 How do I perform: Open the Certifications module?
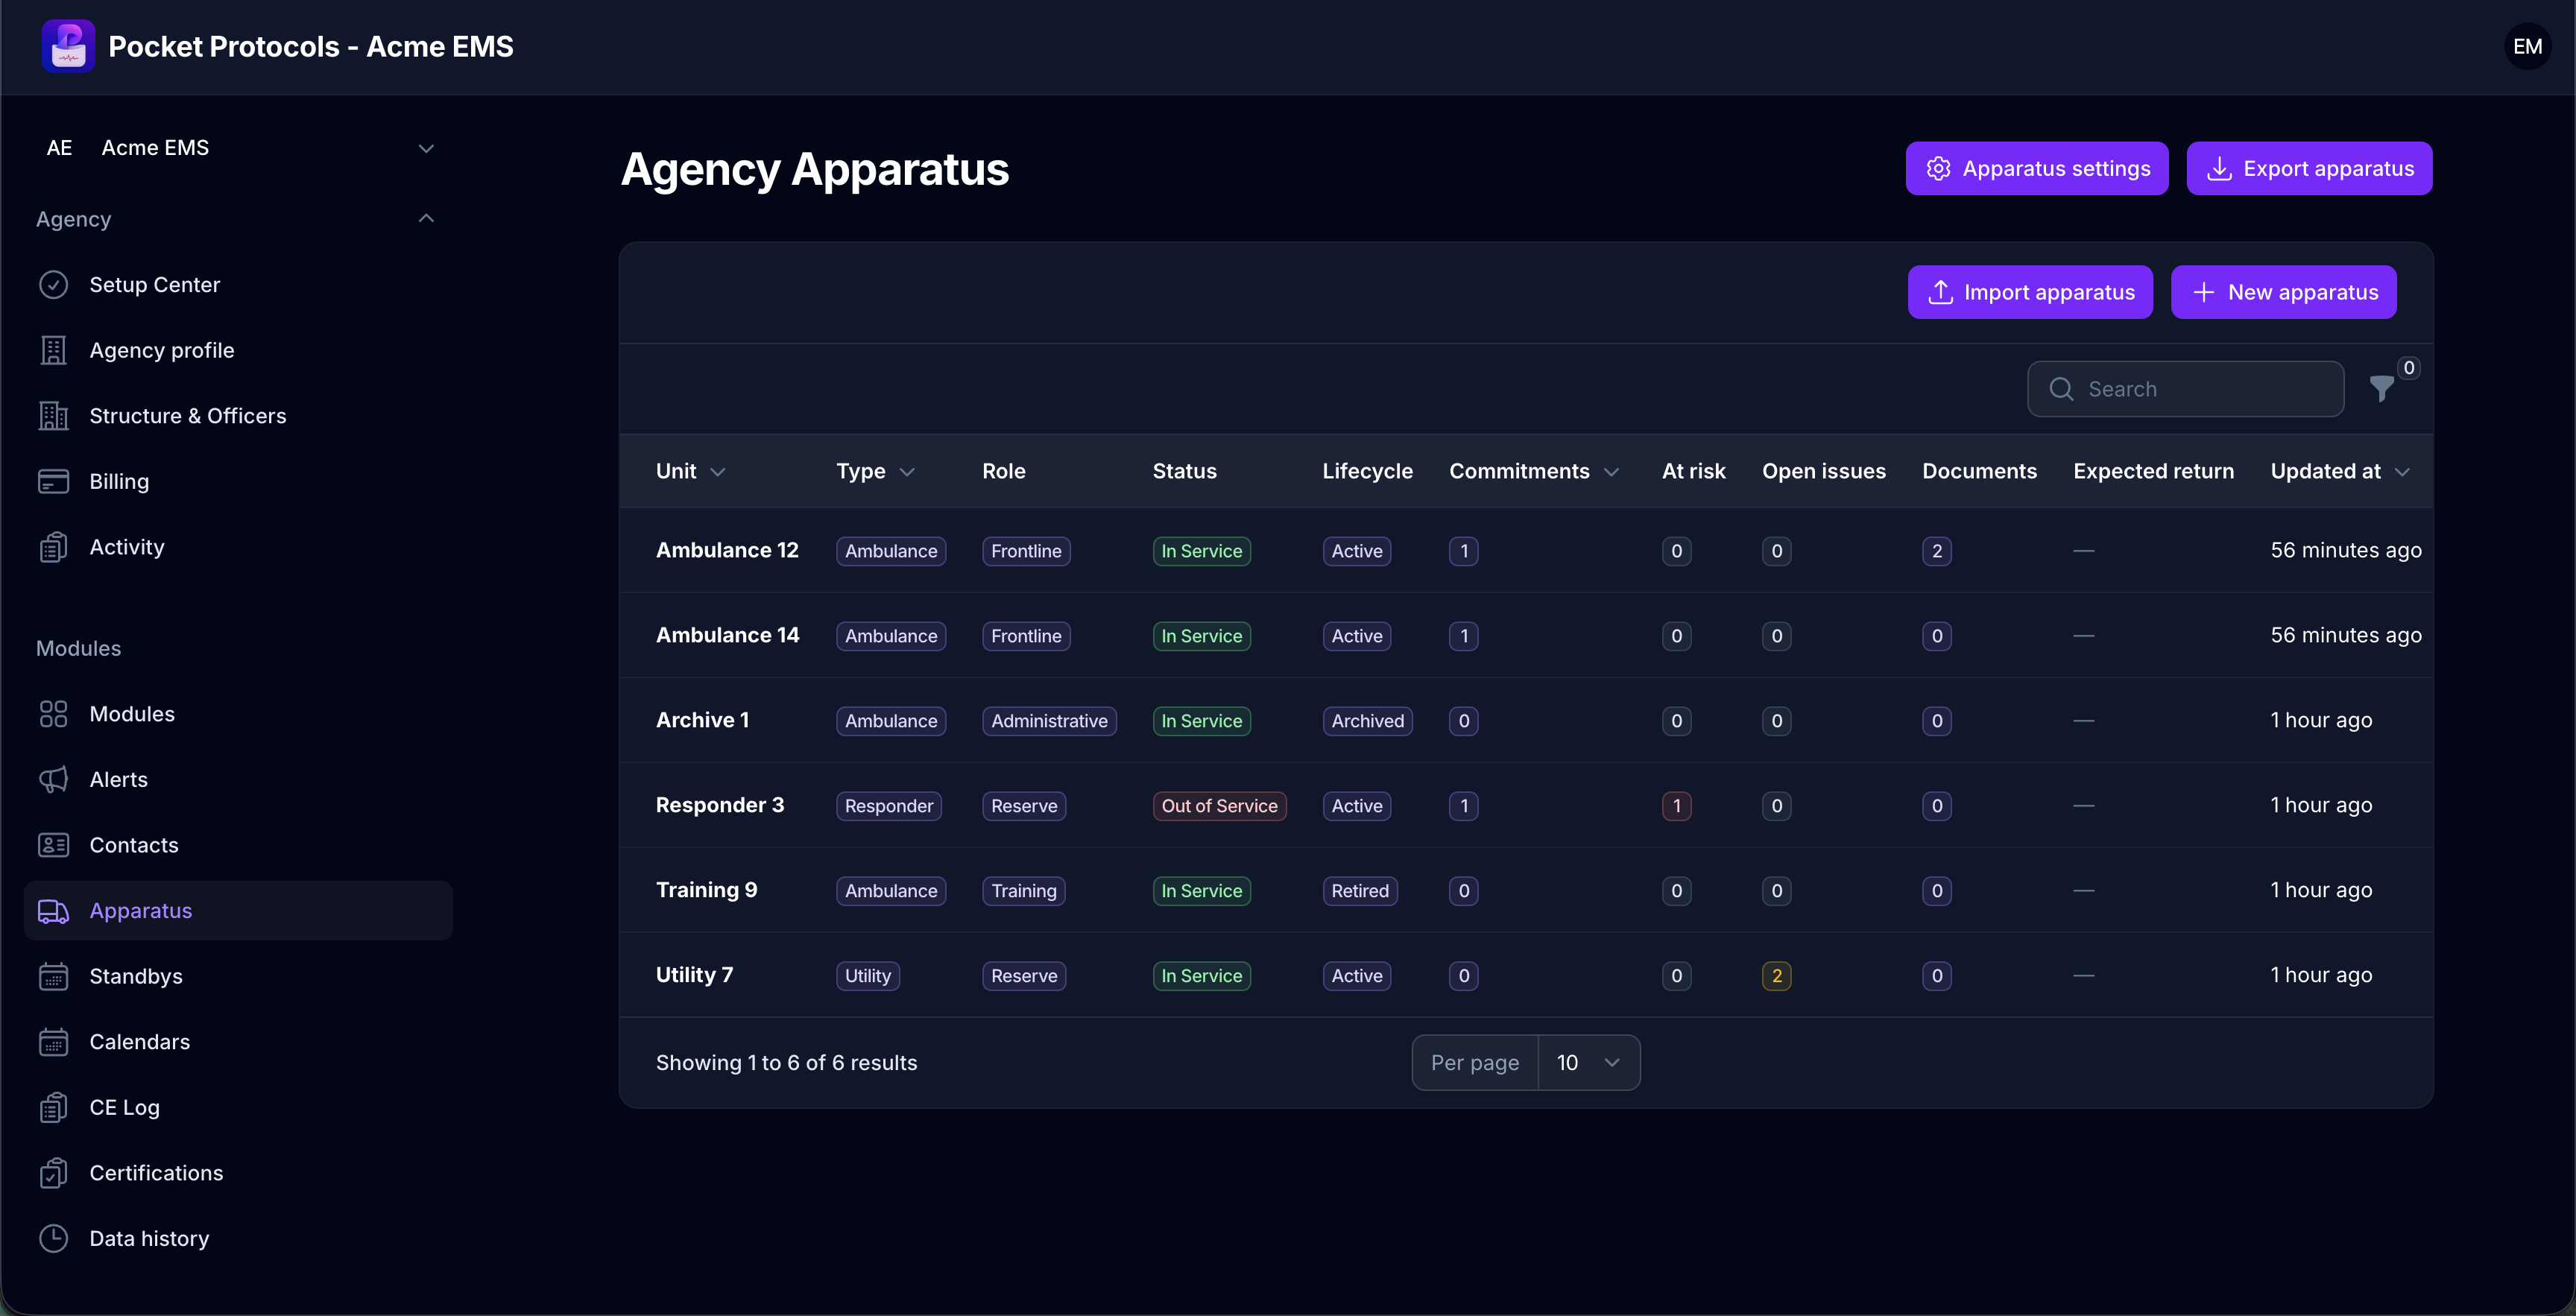[x=239, y=1173]
